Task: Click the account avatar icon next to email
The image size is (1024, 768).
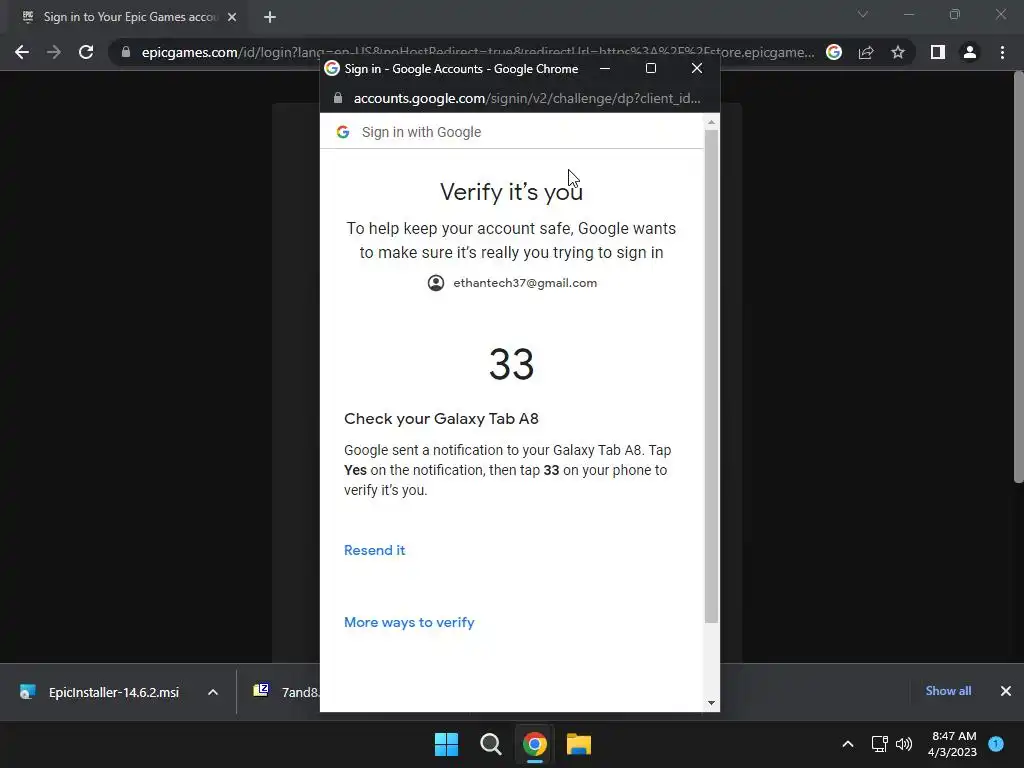Action: pyautogui.click(x=436, y=283)
